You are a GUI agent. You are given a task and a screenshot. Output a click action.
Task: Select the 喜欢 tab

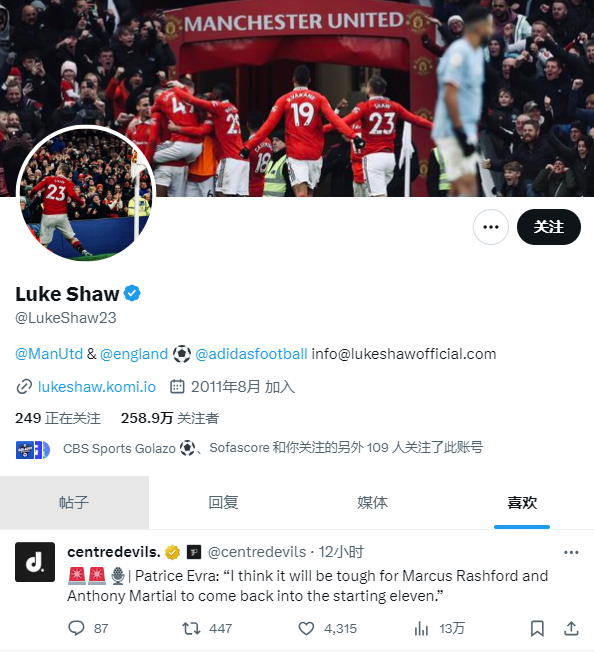coord(522,502)
